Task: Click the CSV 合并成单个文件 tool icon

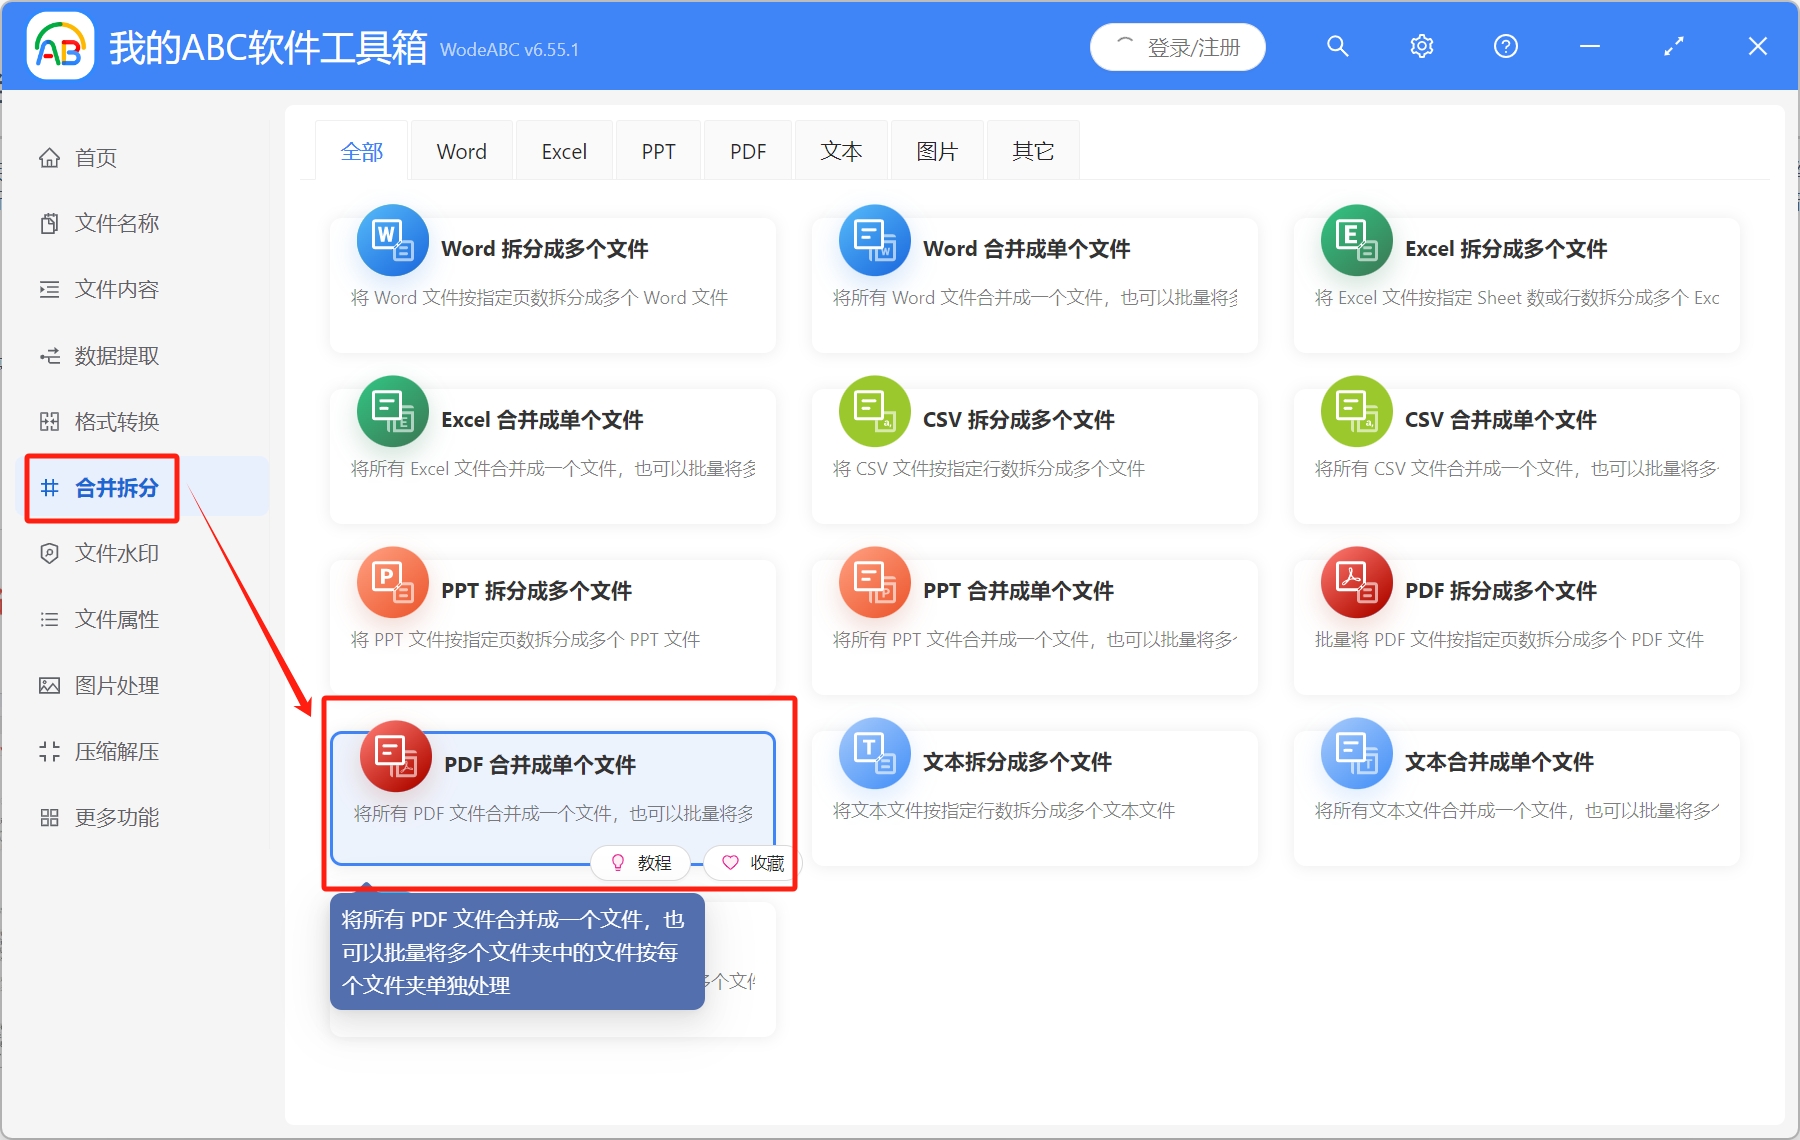Action: 1355,411
